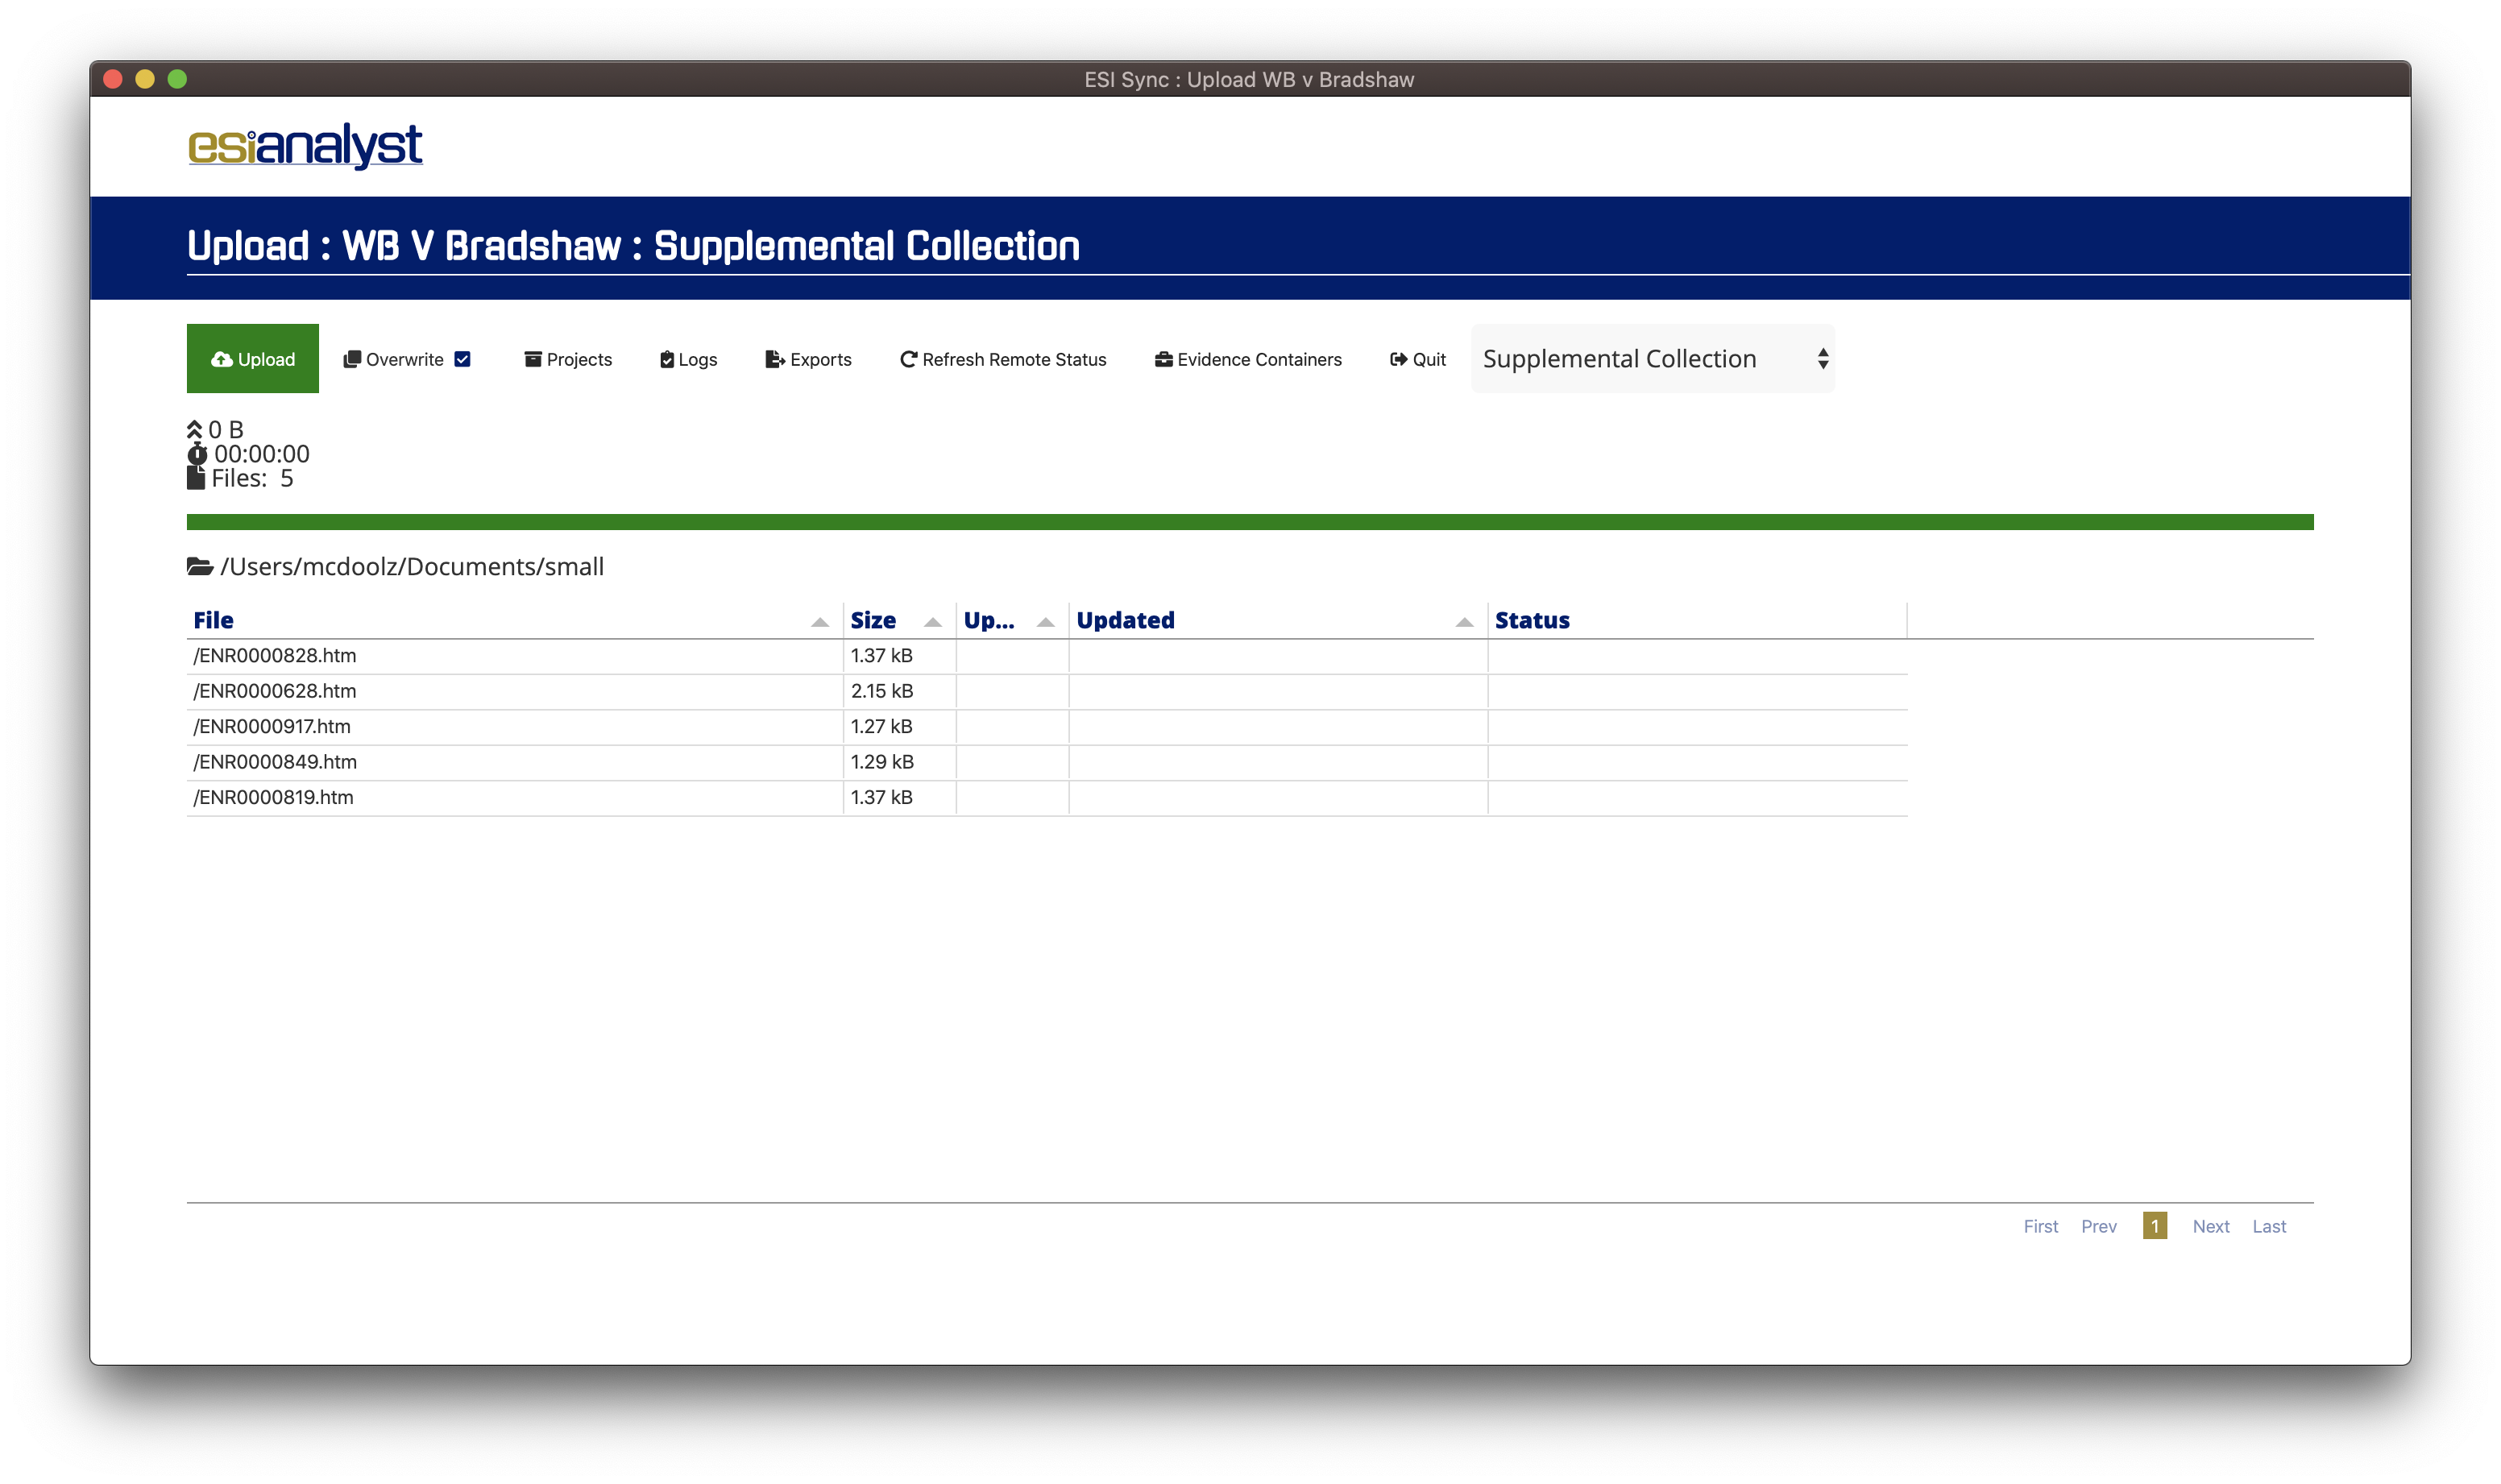Image resolution: width=2501 pixels, height=1484 pixels.
Task: Go to the Prev page
Action: (2099, 1226)
